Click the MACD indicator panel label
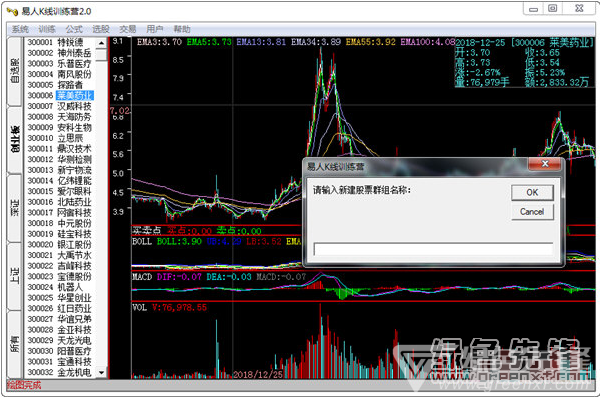Viewport: 600px width, 398px height. [x=142, y=277]
